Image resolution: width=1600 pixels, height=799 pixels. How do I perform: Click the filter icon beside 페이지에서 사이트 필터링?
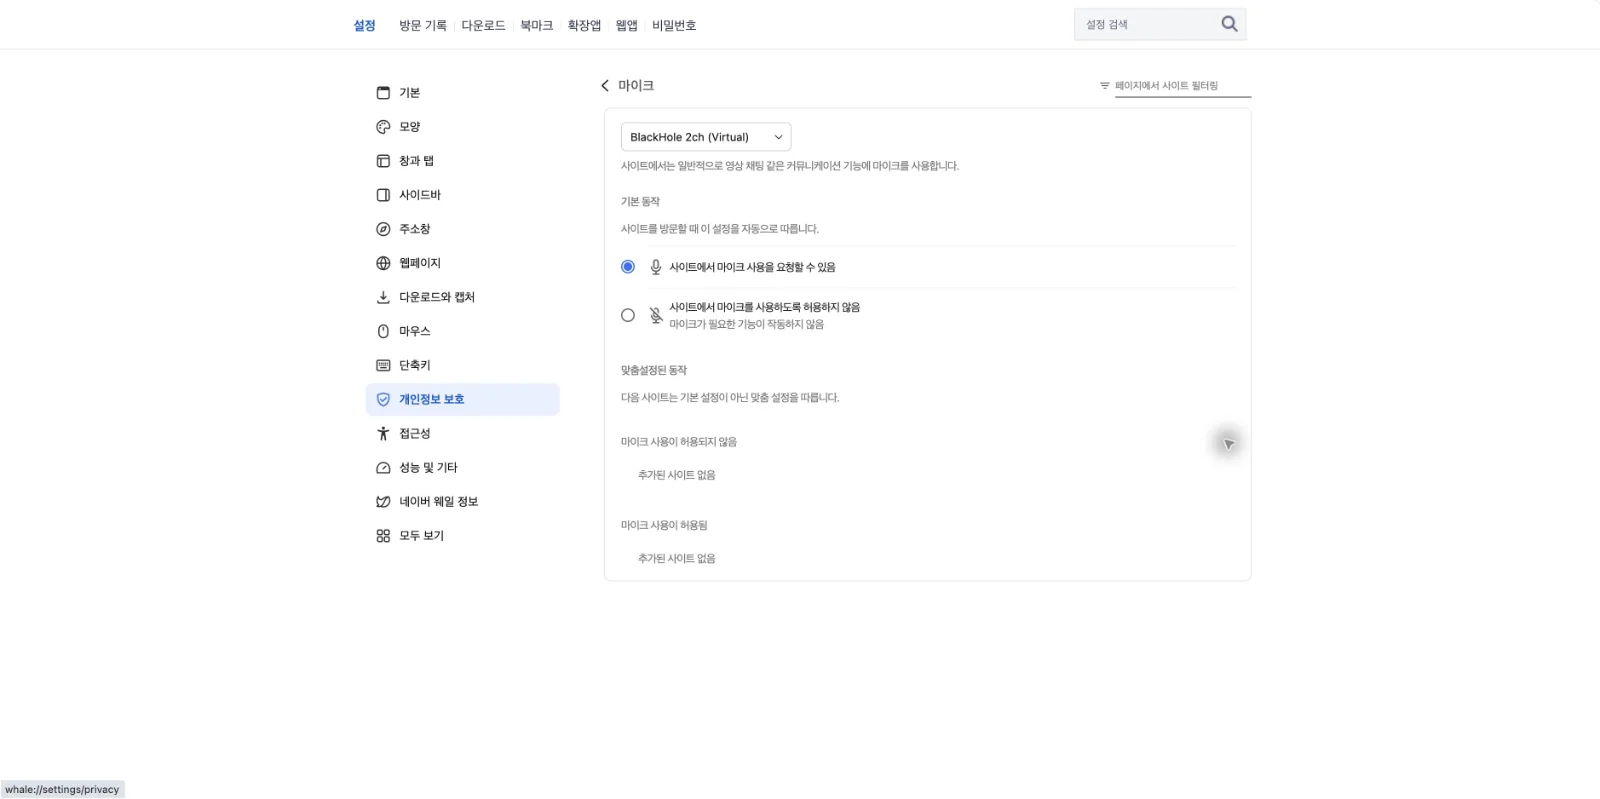click(1104, 86)
